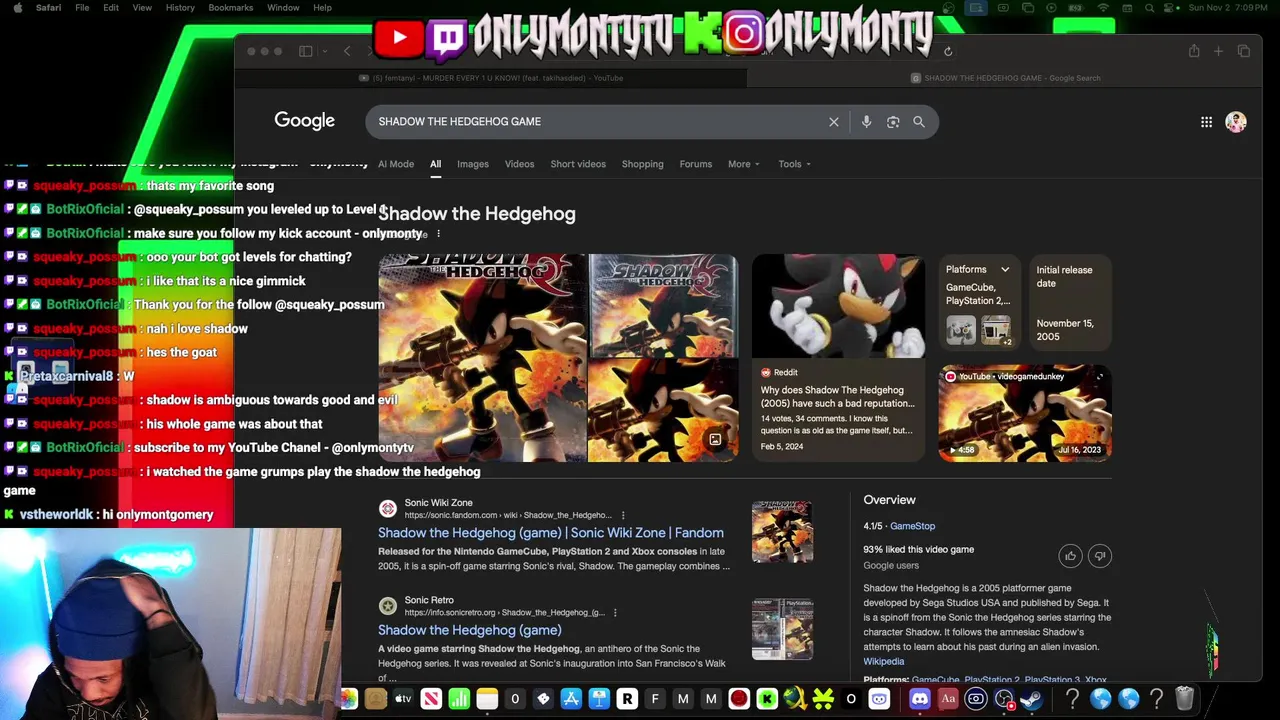Open the Sonic Wiki Zone Fandom result link
Screen dimensions: 1280x720
click(x=550, y=533)
